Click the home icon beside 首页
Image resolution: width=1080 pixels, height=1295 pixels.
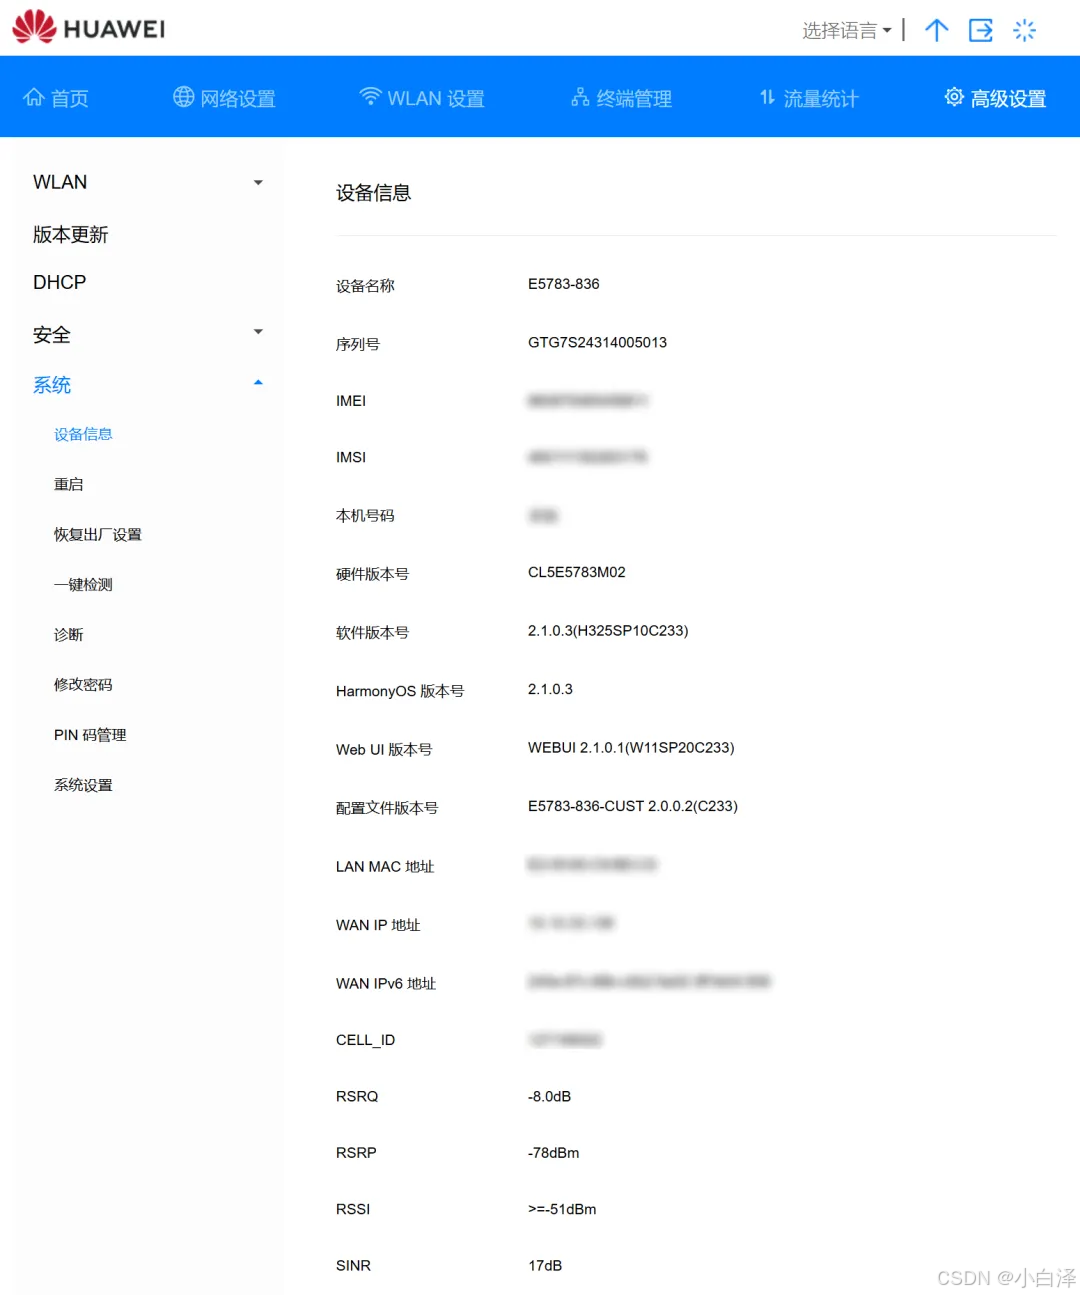[x=34, y=97]
